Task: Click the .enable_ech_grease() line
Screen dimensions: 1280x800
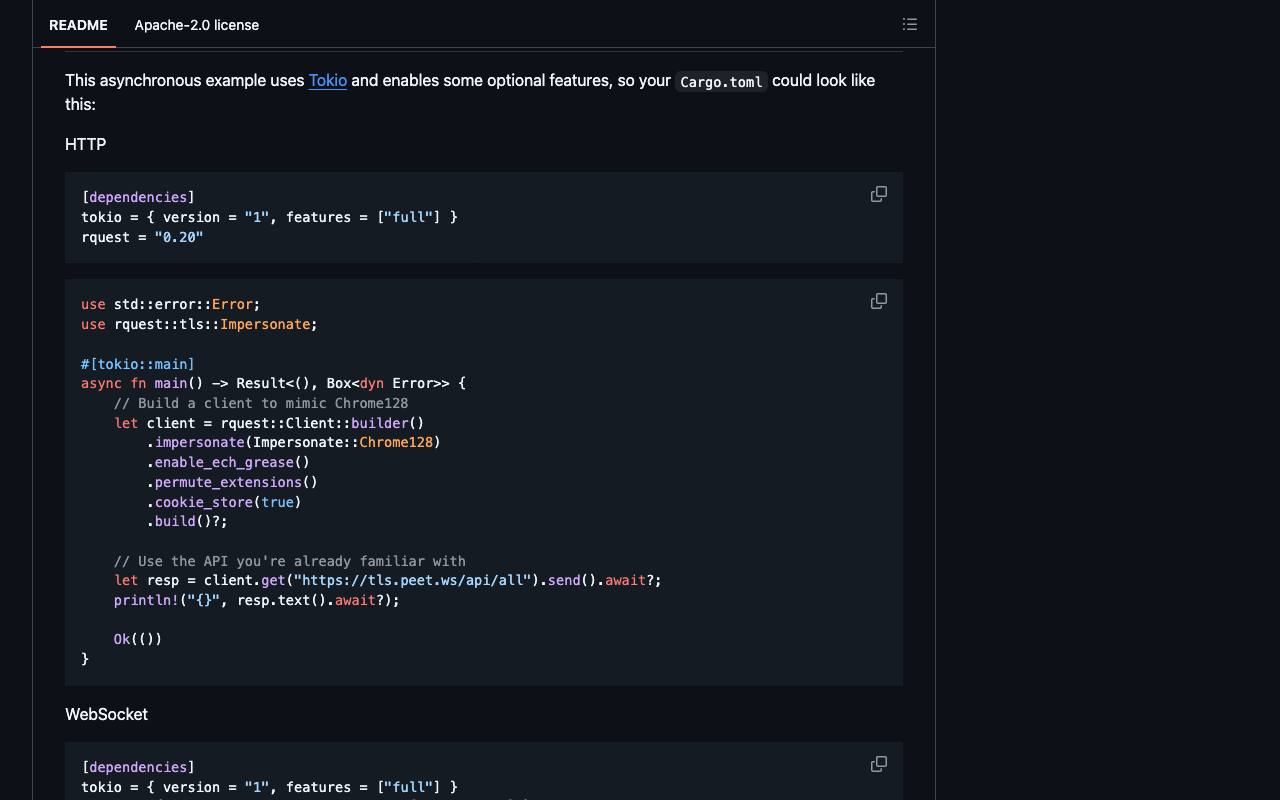Action: (x=228, y=462)
